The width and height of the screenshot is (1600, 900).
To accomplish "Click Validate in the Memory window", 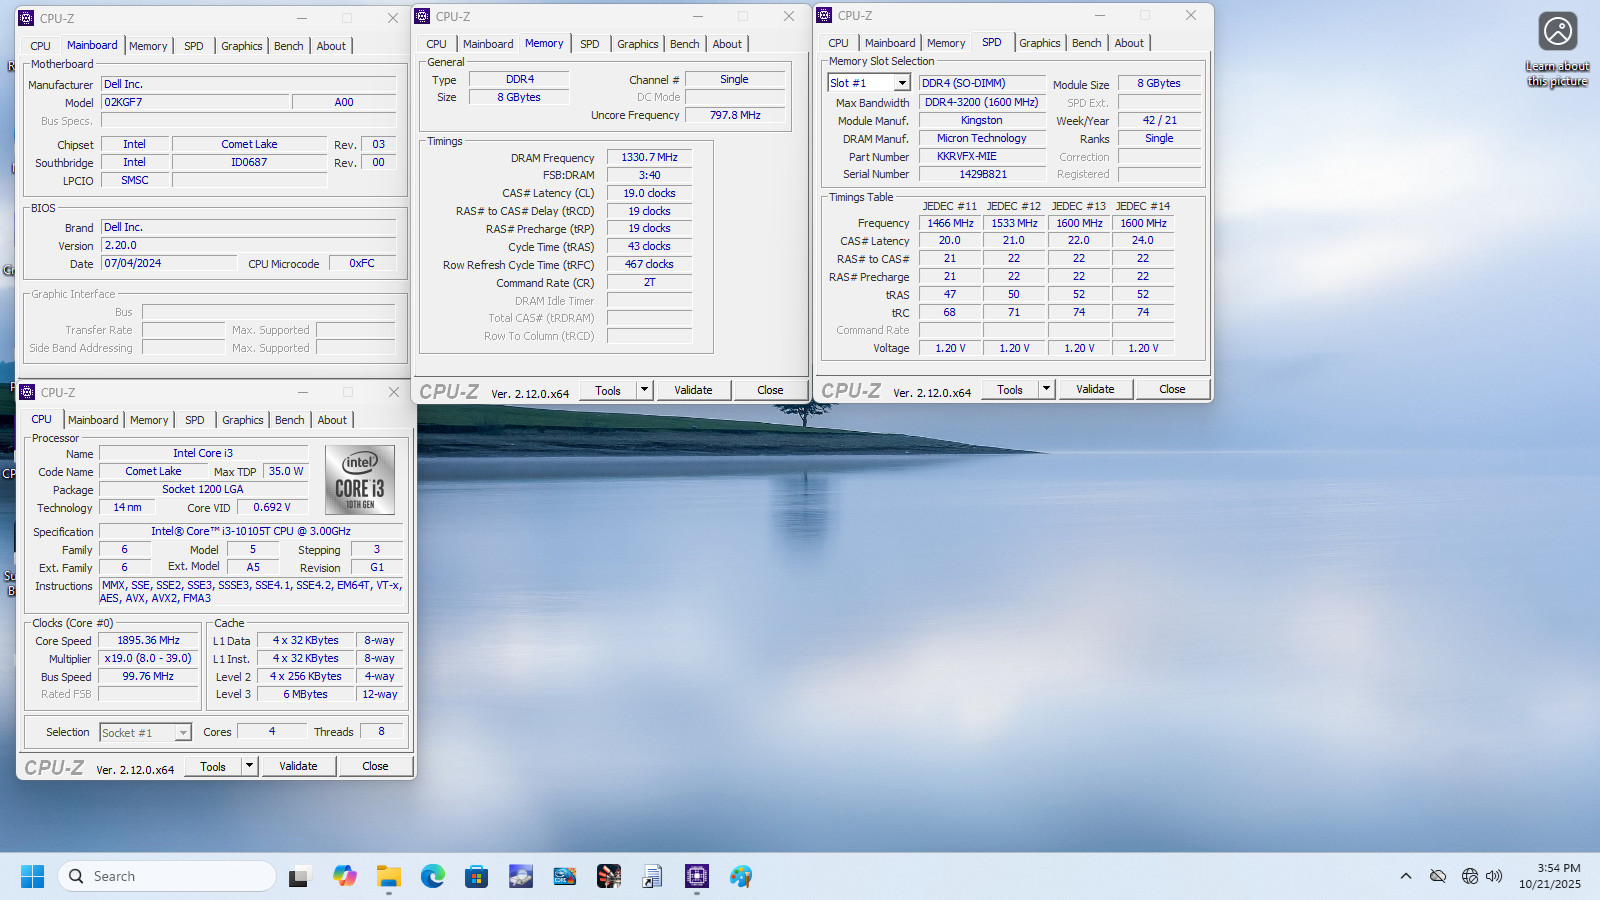I will [x=693, y=390].
